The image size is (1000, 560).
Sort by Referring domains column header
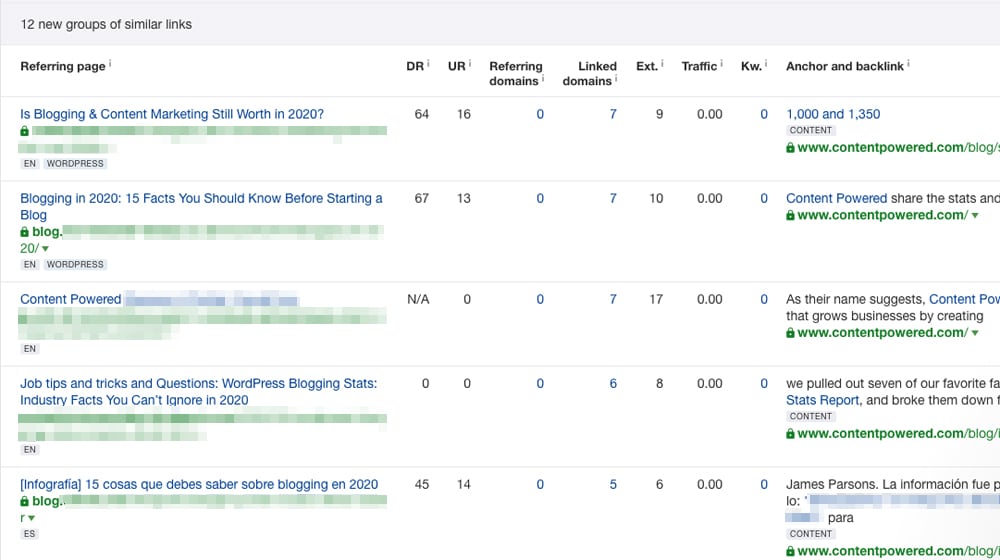tap(515, 73)
